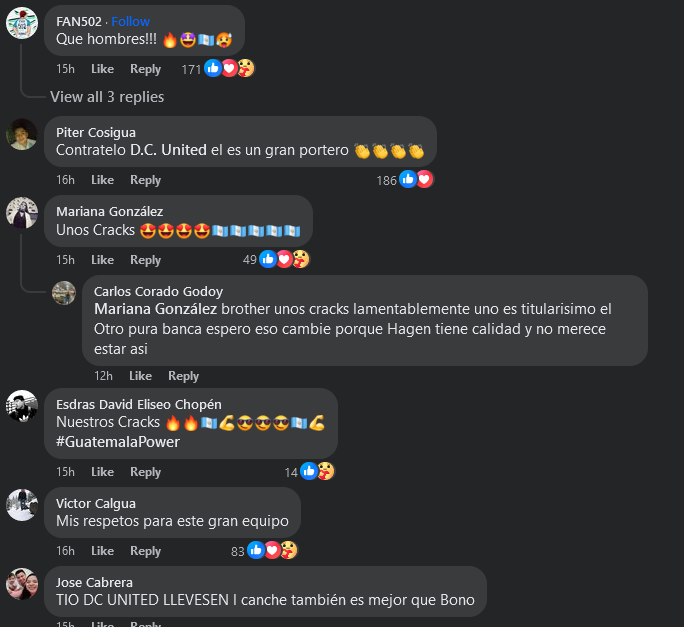Click the thumbs-up reaction on Esdras David's comment
This screenshot has width=684, height=627.
(x=309, y=471)
